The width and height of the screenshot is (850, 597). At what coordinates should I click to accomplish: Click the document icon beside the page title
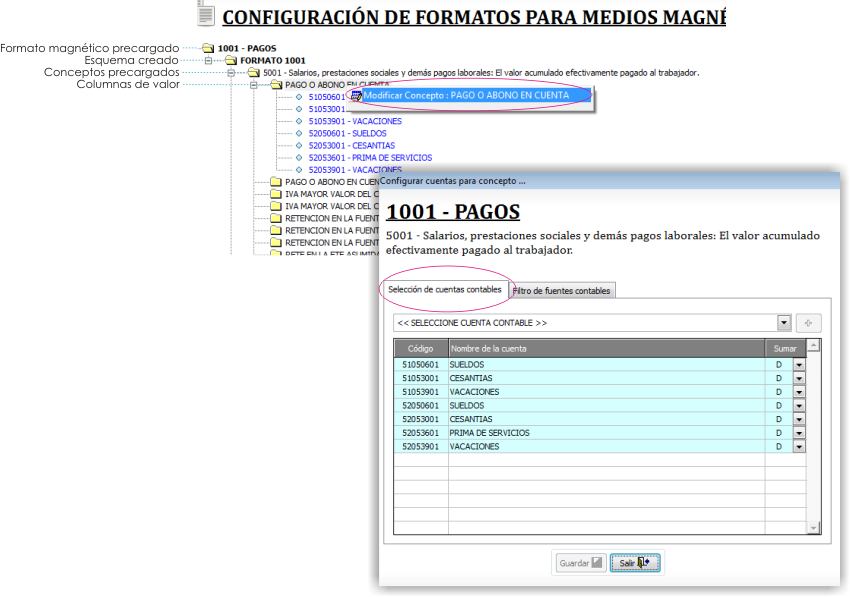coord(205,14)
